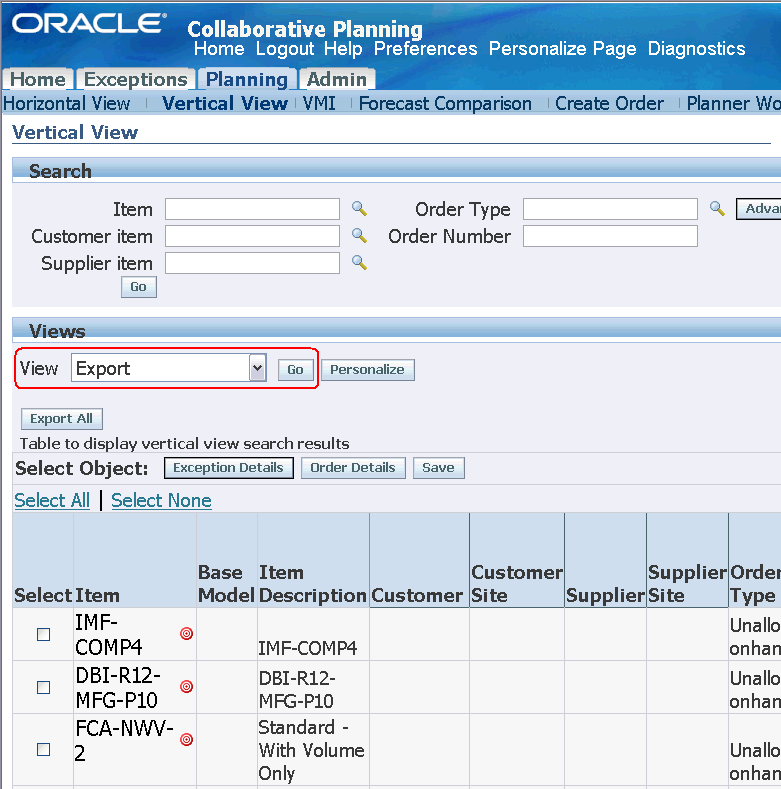Click the Order Details button
This screenshot has height=789, width=781.
point(353,468)
